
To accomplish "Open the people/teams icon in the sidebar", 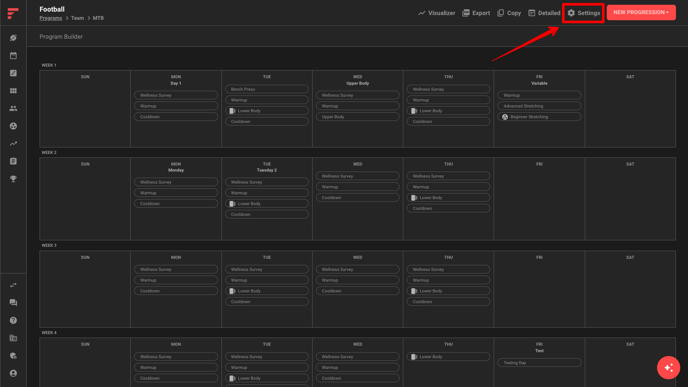I will (x=13, y=108).
